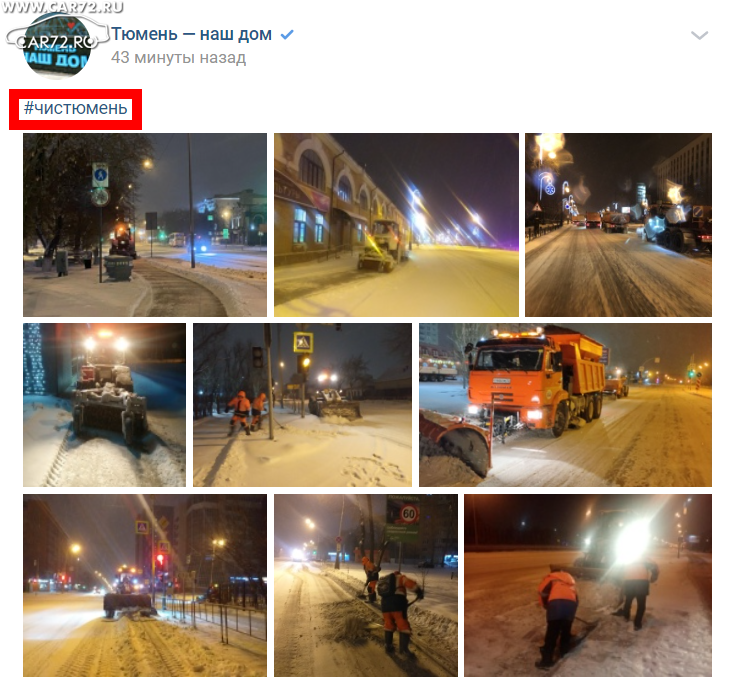This screenshot has height=692, width=734.
Task: Open photo of workers near traffic light
Action: click(x=302, y=405)
